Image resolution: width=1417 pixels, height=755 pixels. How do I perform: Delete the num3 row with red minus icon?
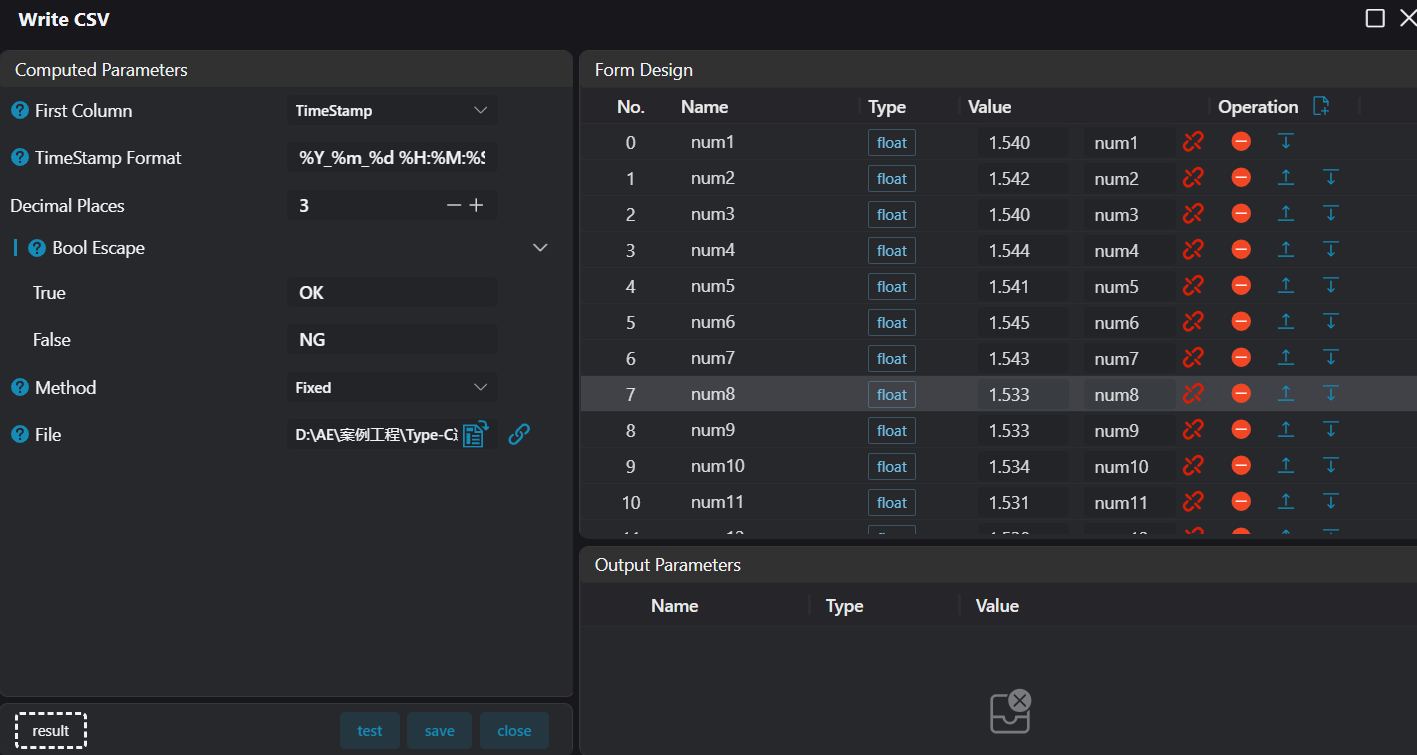(x=1241, y=214)
